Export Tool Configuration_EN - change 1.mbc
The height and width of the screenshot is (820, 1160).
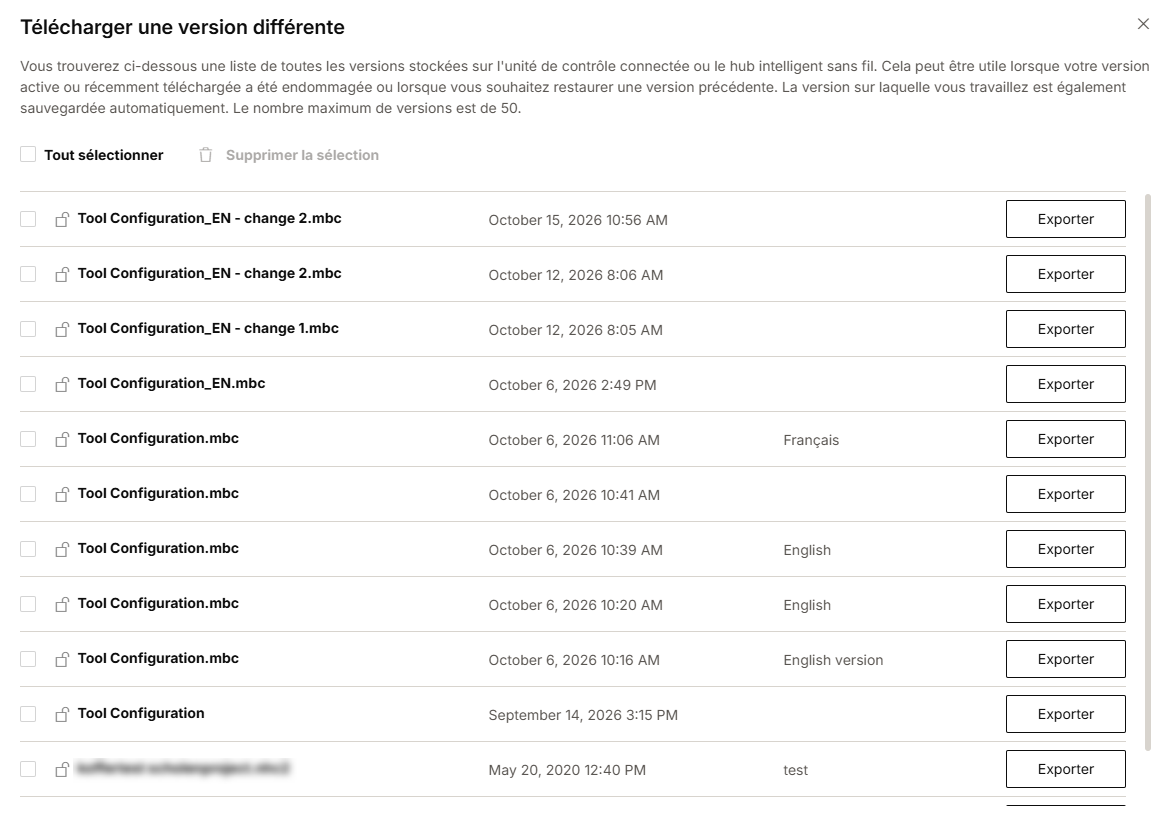pyautogui.click(x=1065, y=329)
